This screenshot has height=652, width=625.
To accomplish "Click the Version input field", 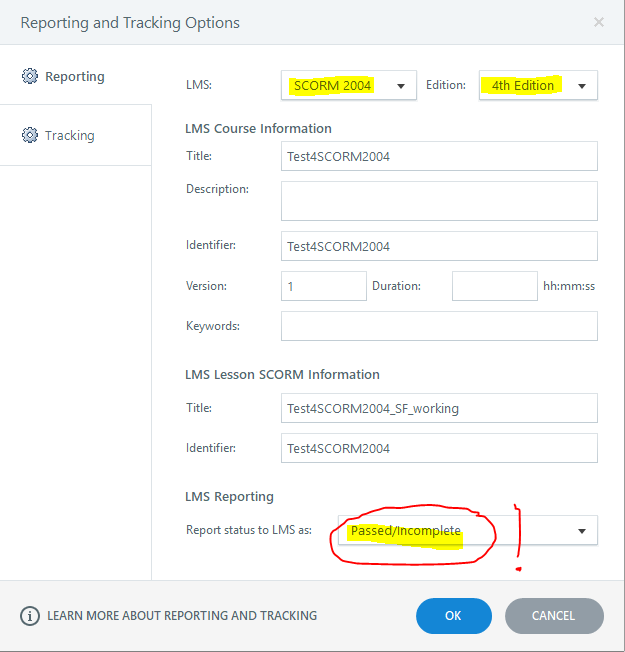I will point(324,286).
